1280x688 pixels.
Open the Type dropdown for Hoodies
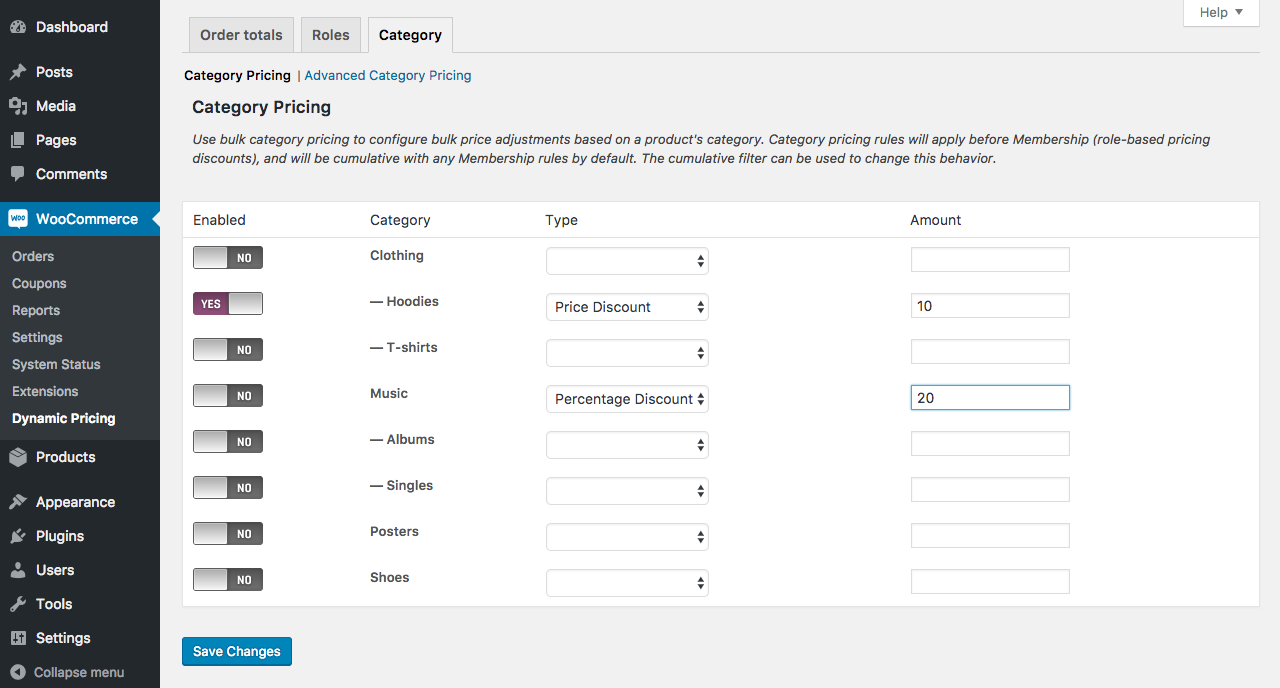click(x=627, y=307)
